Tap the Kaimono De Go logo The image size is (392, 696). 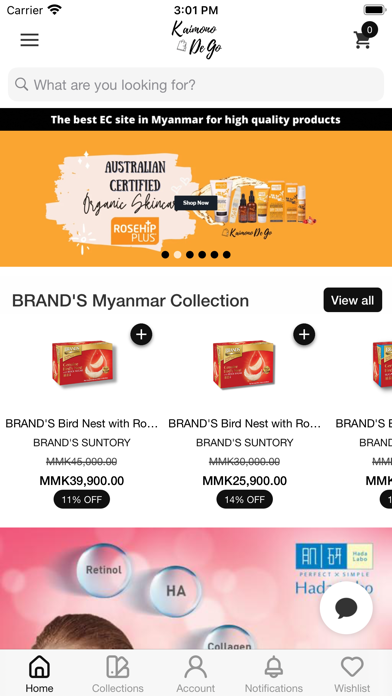coord(197,40)
